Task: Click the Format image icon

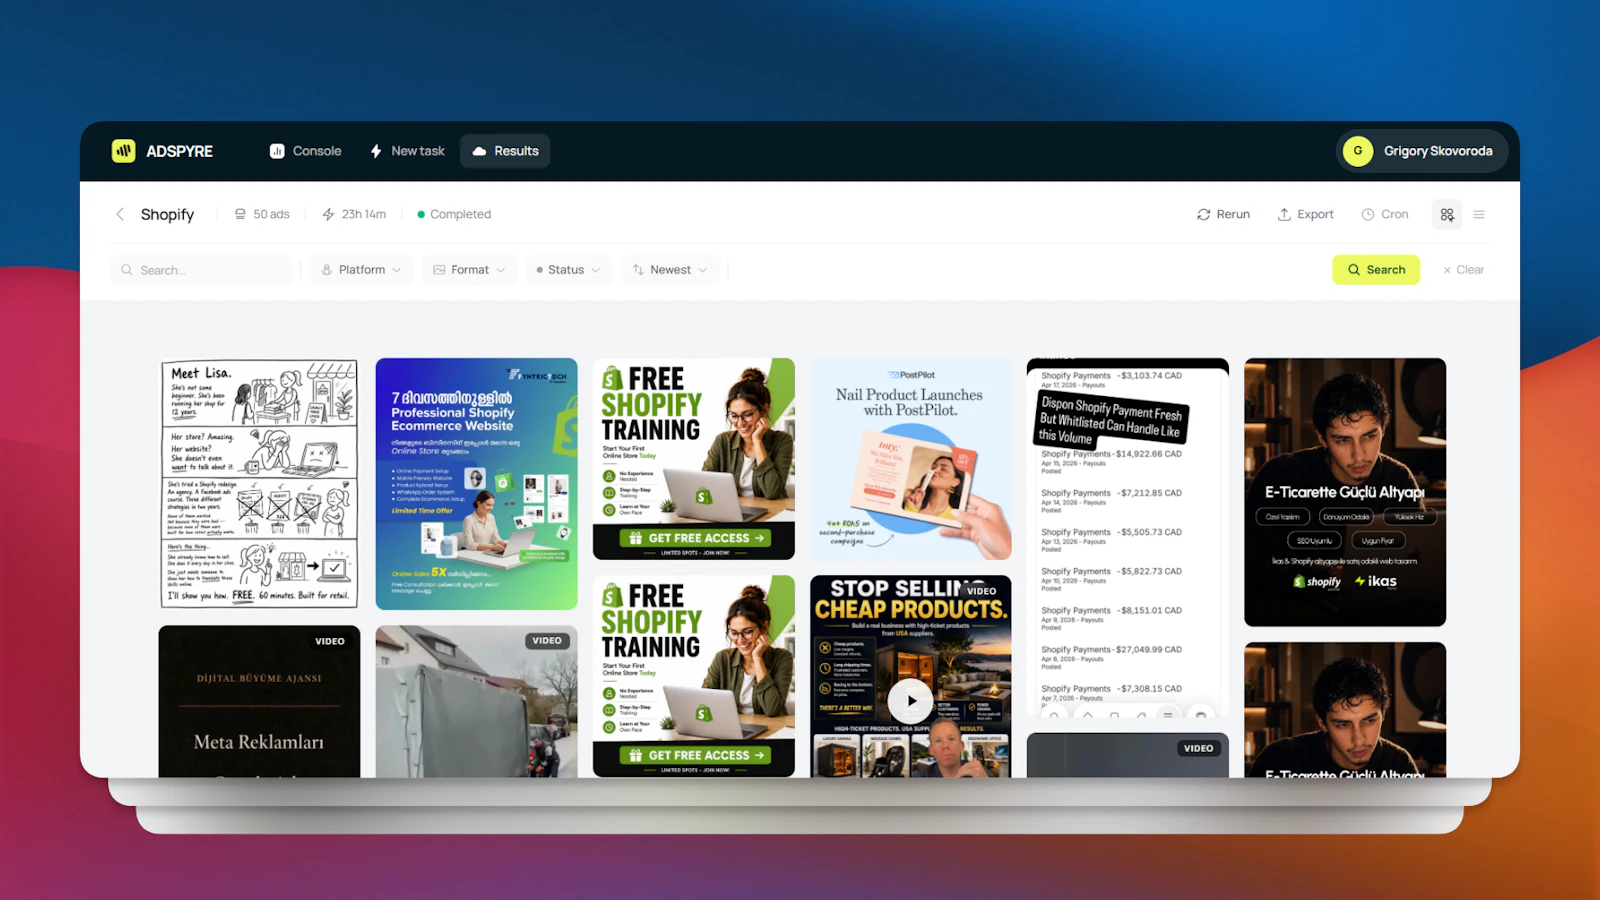Action: pos(439,270)
